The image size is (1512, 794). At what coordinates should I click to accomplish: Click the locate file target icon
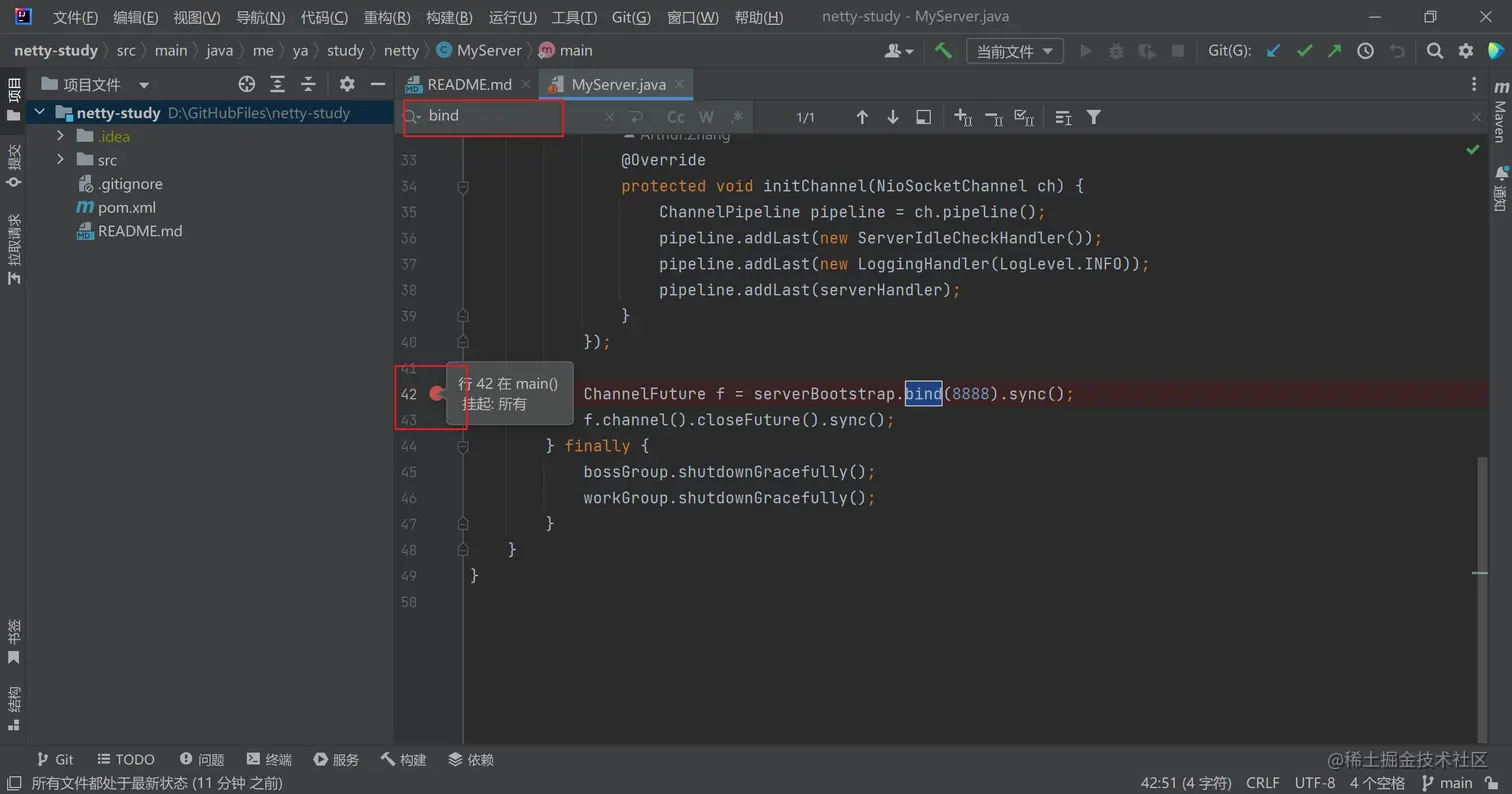click(247, 85)
